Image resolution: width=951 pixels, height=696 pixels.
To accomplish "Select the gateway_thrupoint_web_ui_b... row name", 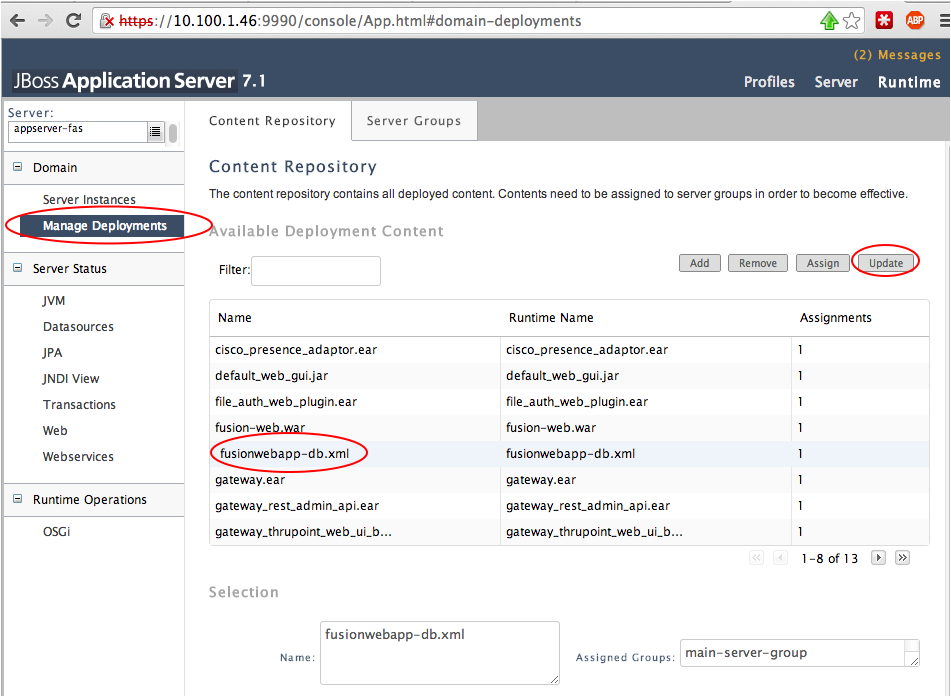I will click(303, 532).
